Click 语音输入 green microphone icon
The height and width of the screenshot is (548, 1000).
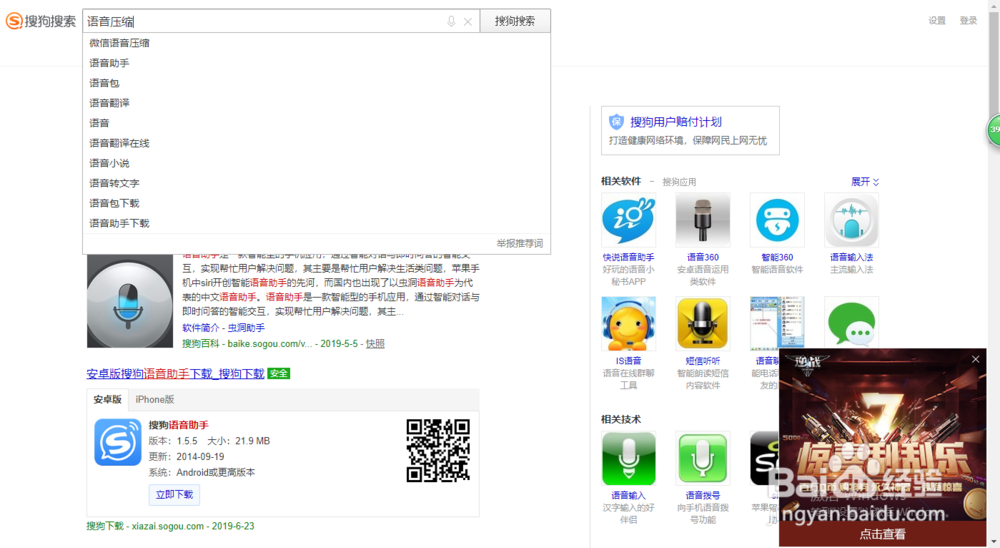pyautogui.click(x=628, y=458)
